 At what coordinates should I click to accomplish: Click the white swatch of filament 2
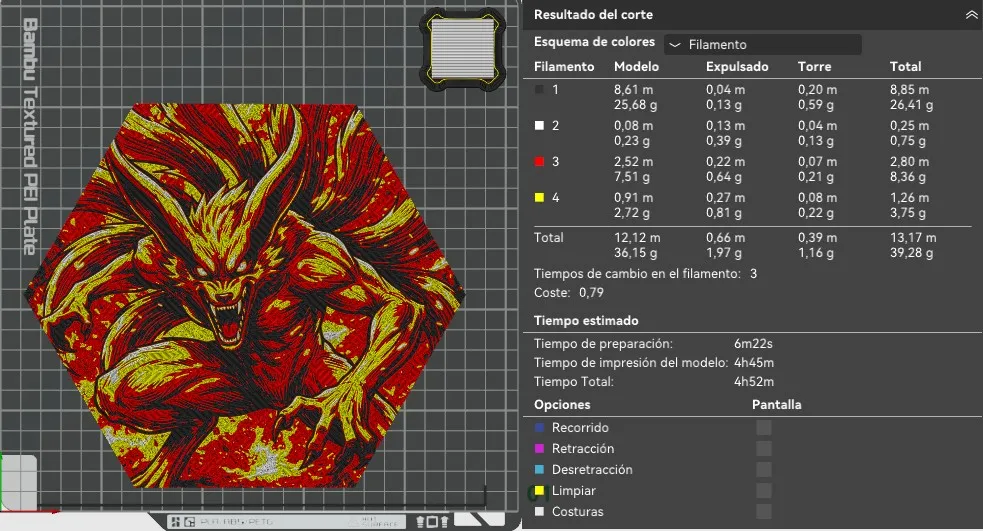pos(539,125)
